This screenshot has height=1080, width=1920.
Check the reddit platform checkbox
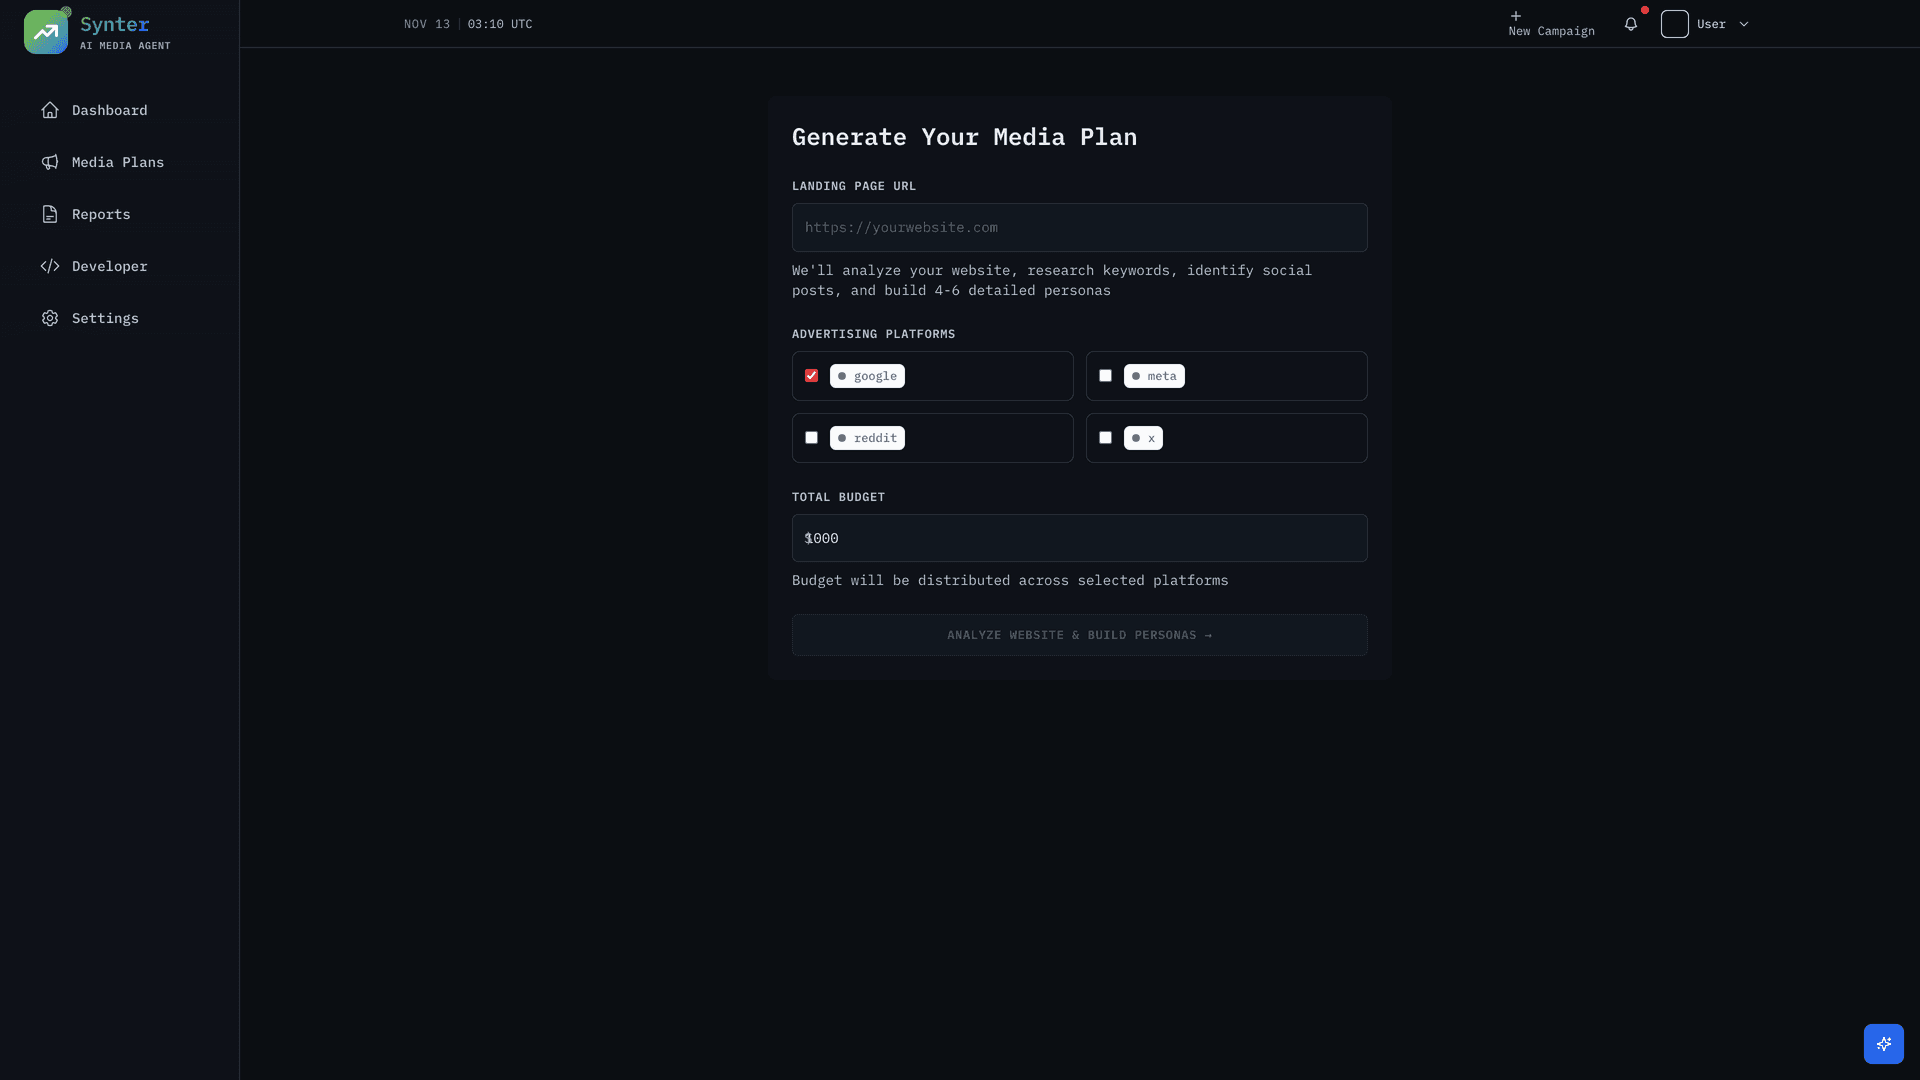click(x=811, y=437)
